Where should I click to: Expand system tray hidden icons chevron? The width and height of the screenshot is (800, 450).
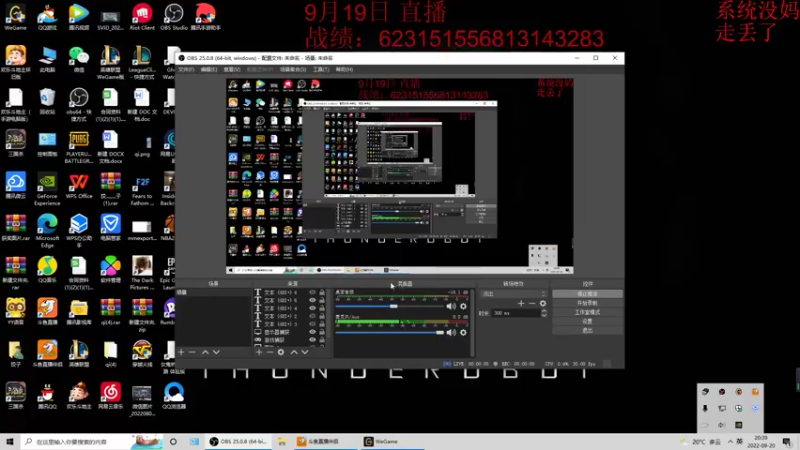pyautogui.click(x=730, y=442)
